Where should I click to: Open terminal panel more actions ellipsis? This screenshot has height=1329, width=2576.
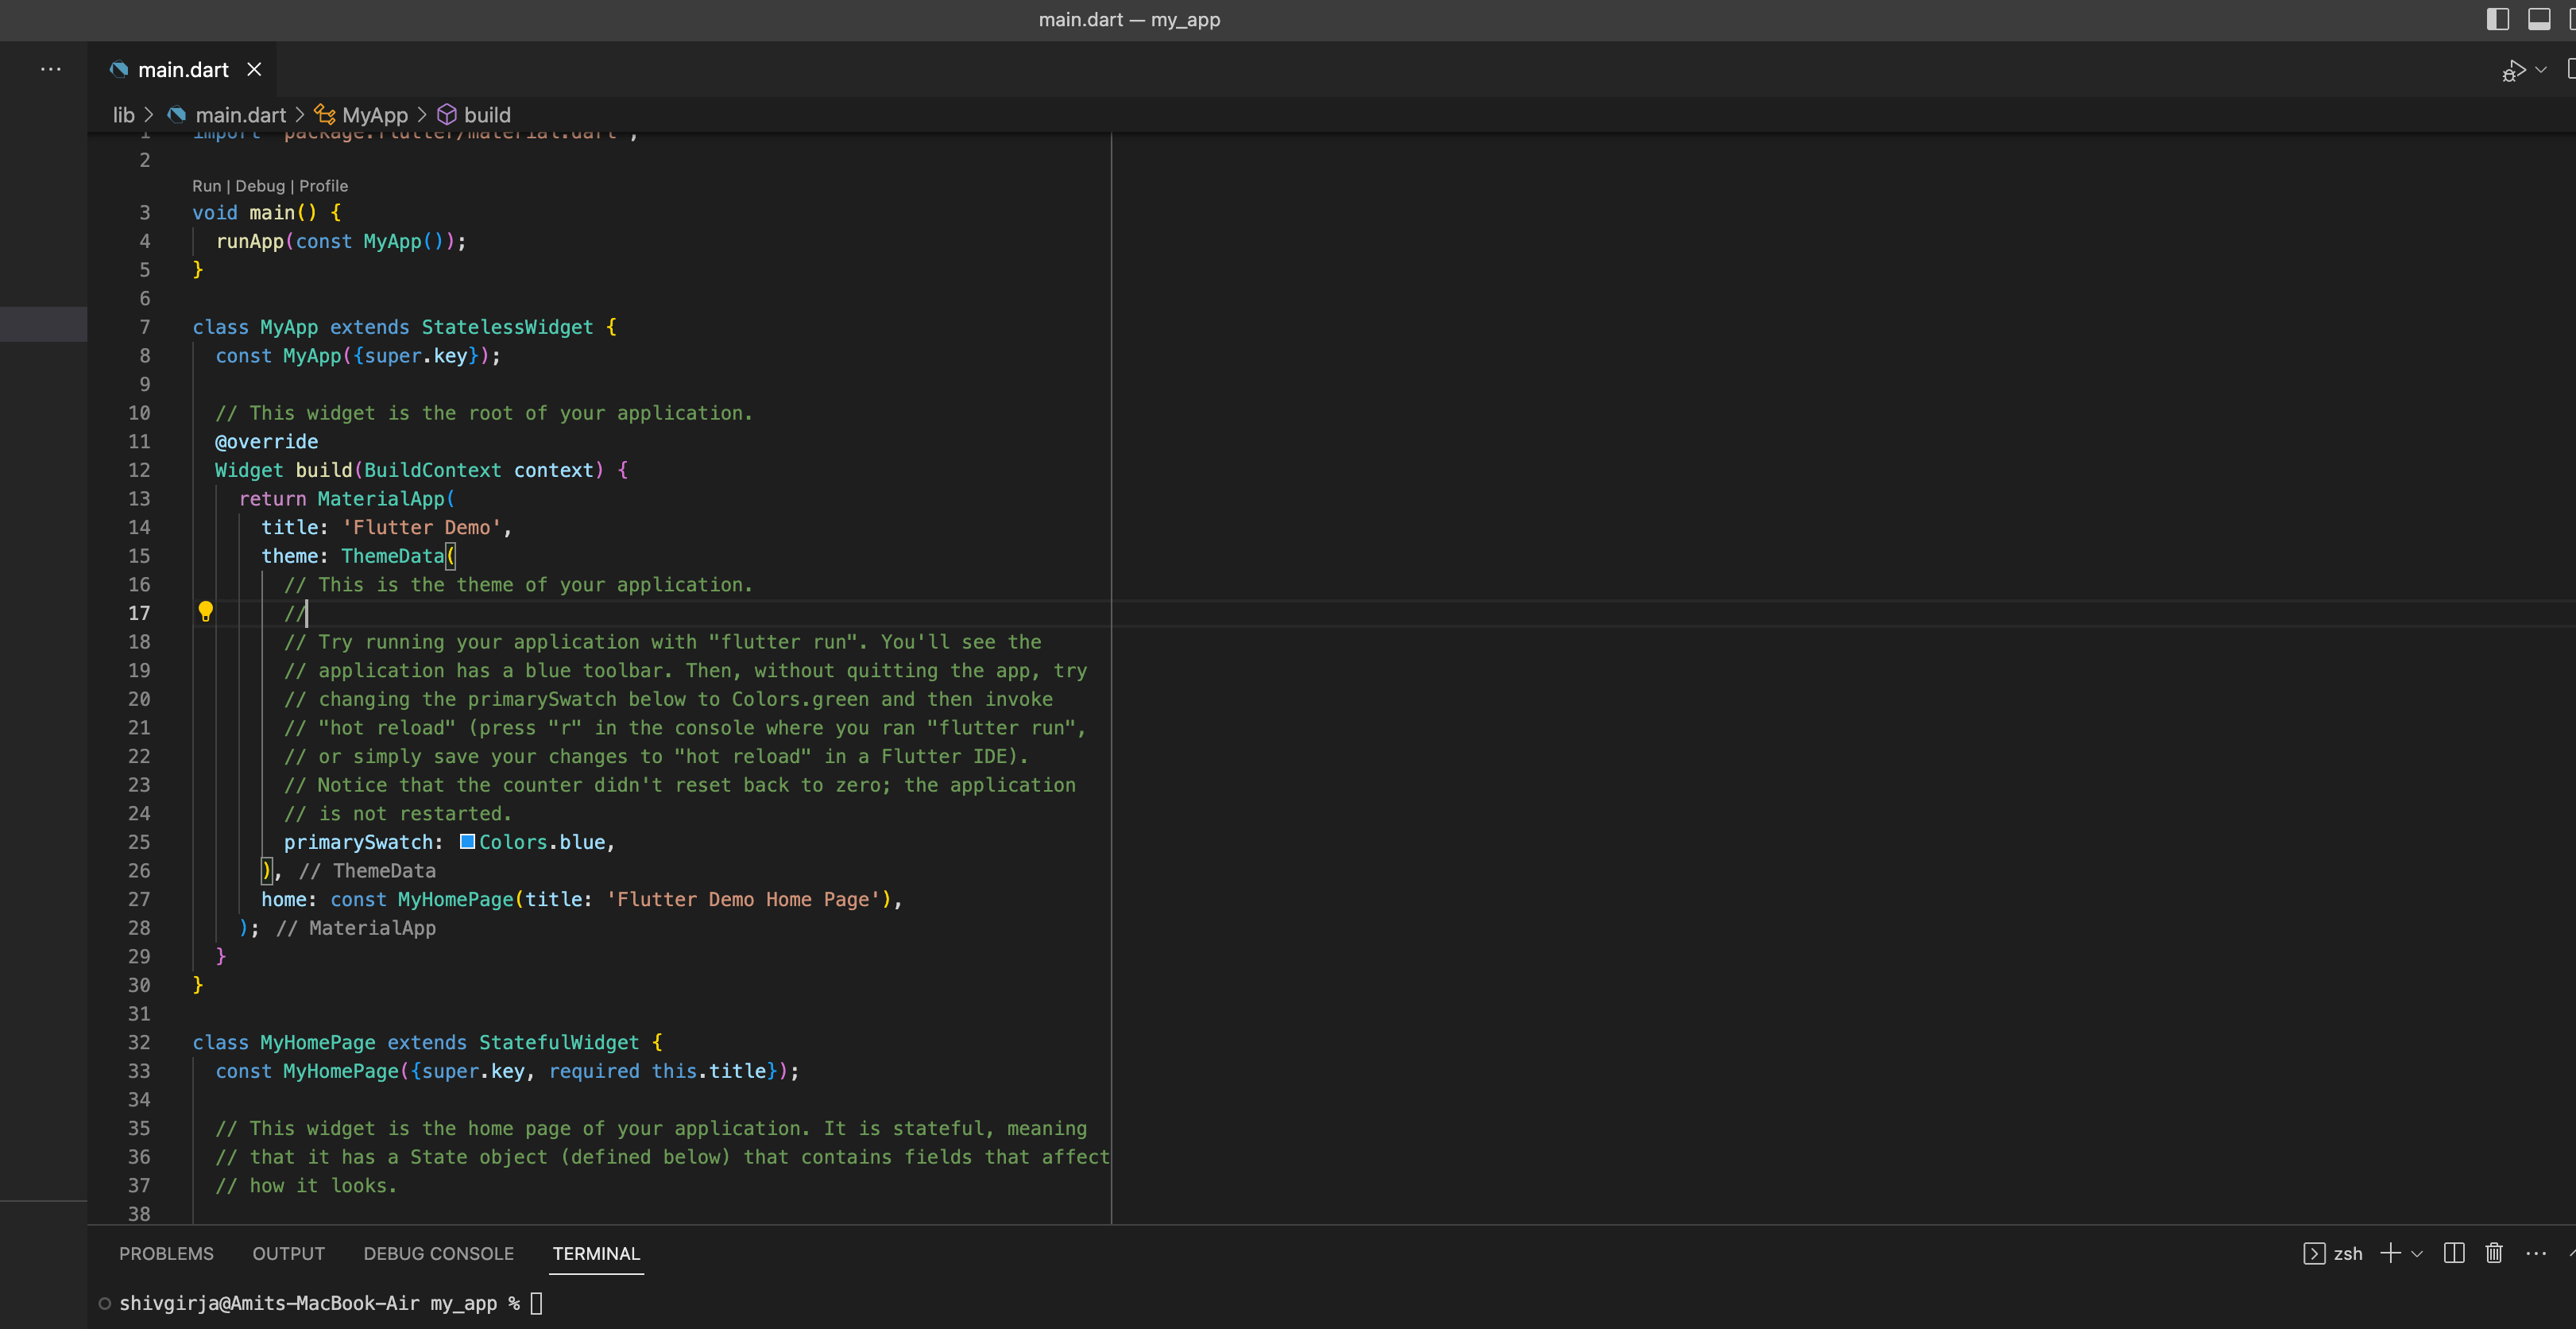pyautogui.click(x=2536, y=1253)
